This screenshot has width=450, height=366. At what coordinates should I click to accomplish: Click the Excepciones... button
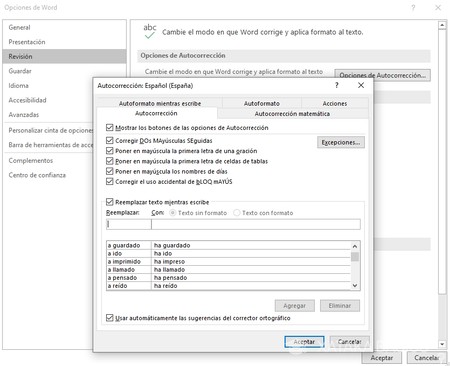341,142
